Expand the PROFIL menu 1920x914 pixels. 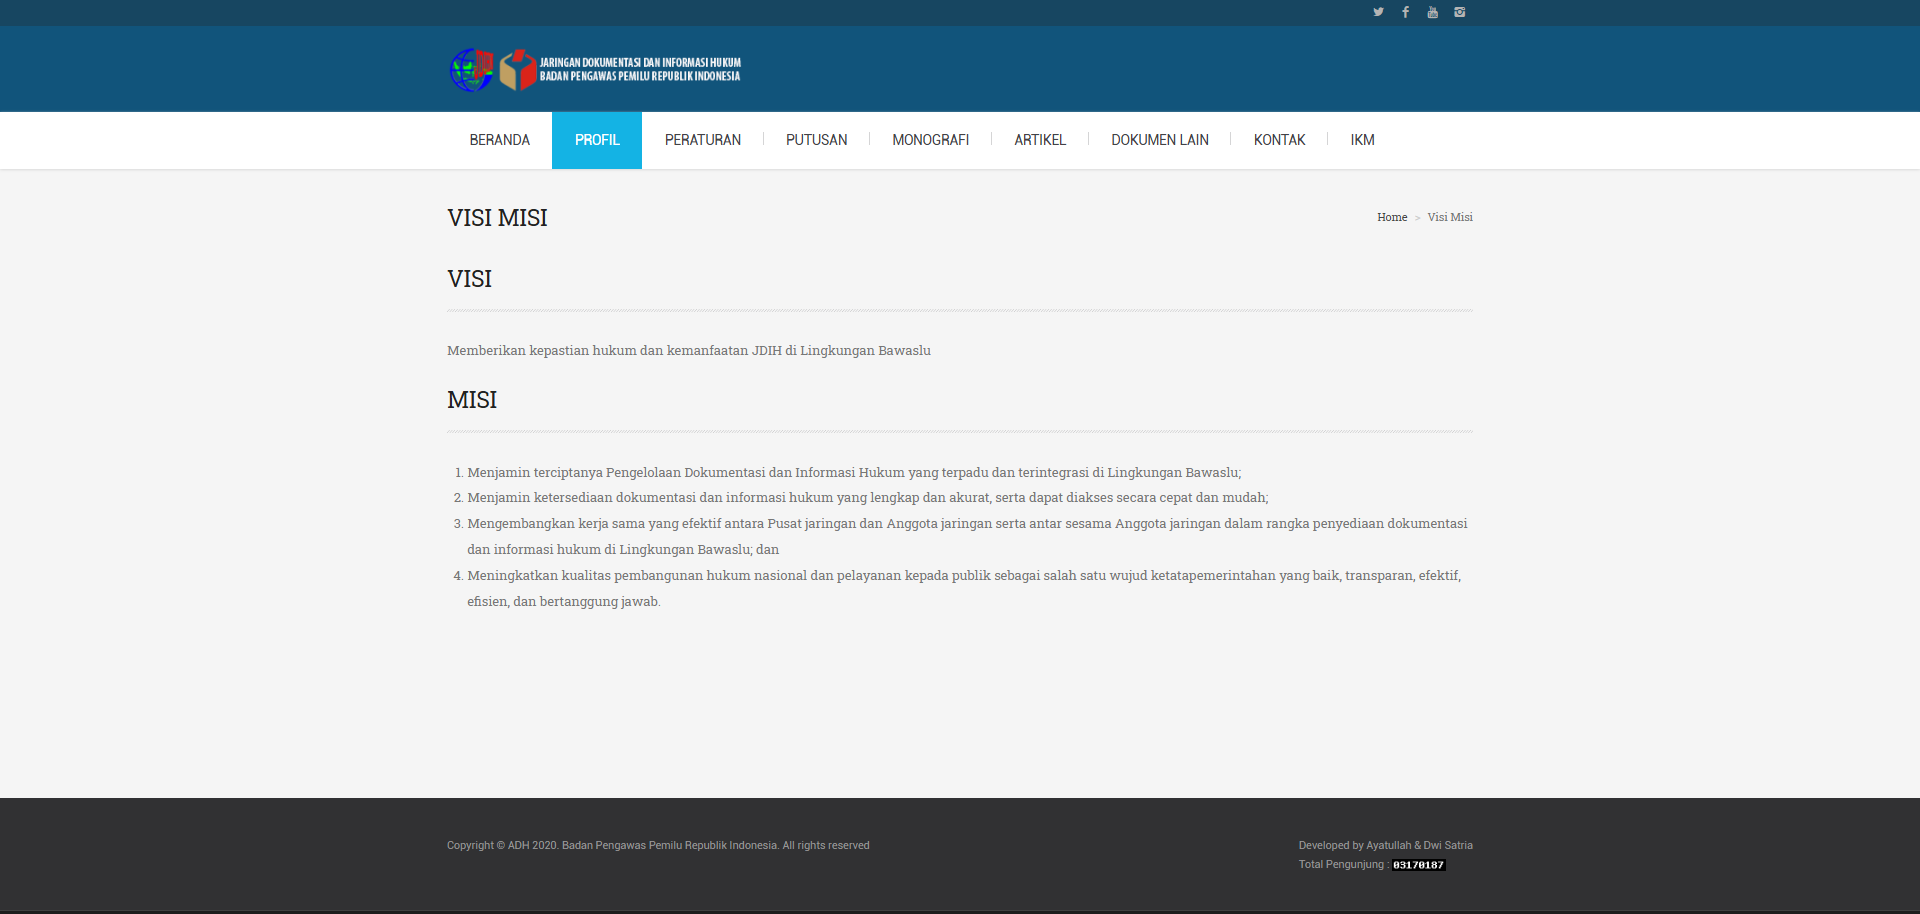pos(597,140)
